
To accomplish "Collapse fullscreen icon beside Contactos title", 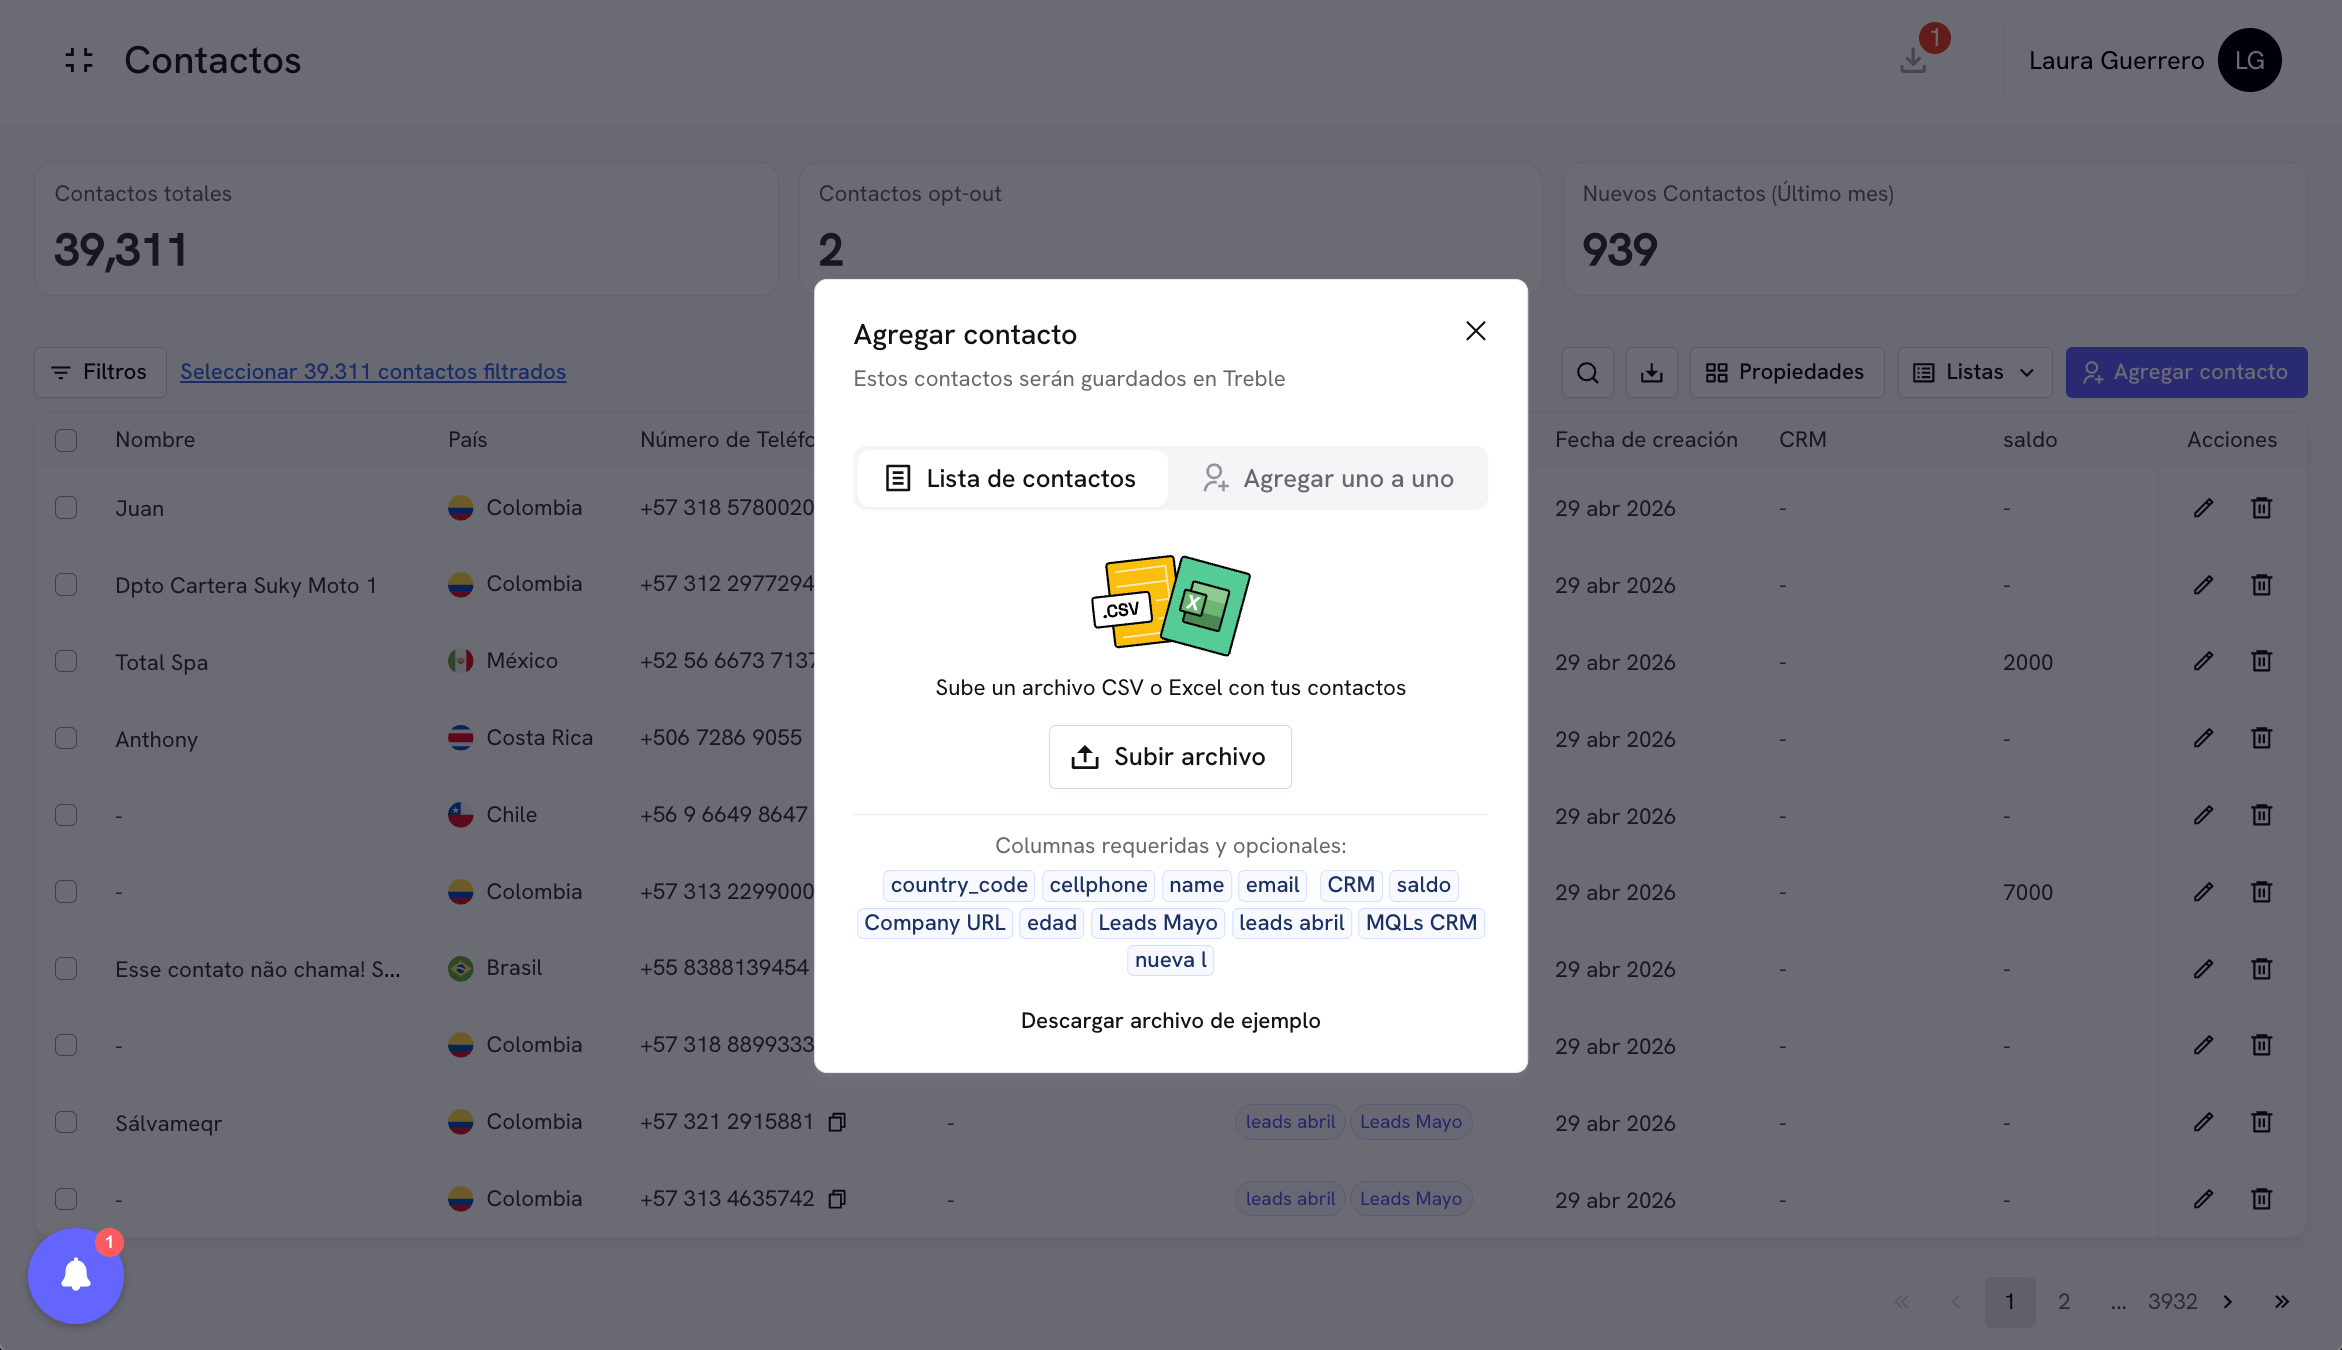I will point(79,60).
